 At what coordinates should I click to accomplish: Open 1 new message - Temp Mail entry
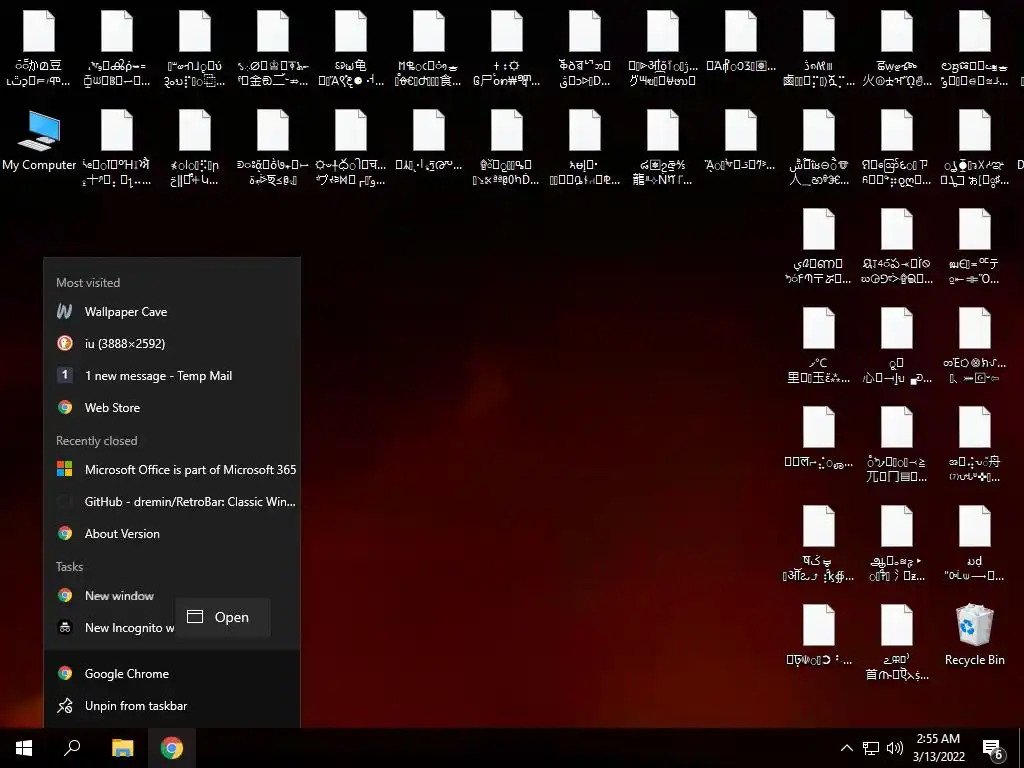[172, 376]
